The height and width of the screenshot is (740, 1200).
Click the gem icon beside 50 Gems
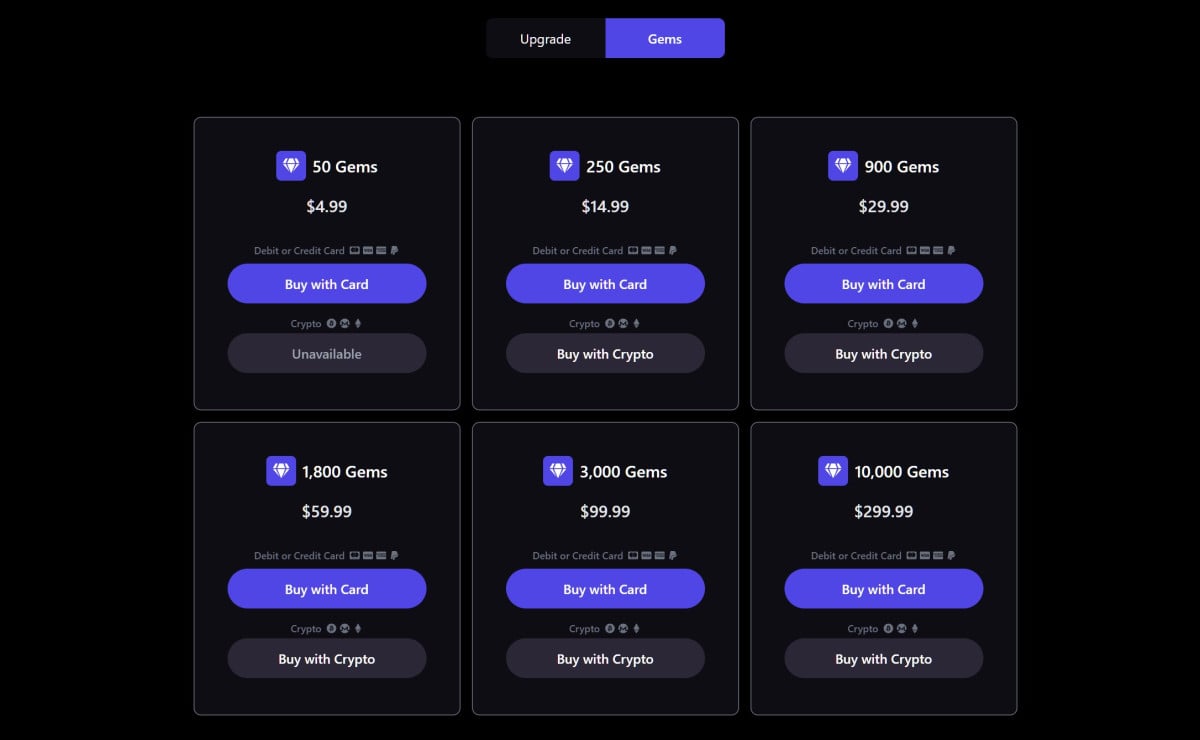[x=291, y=166]
